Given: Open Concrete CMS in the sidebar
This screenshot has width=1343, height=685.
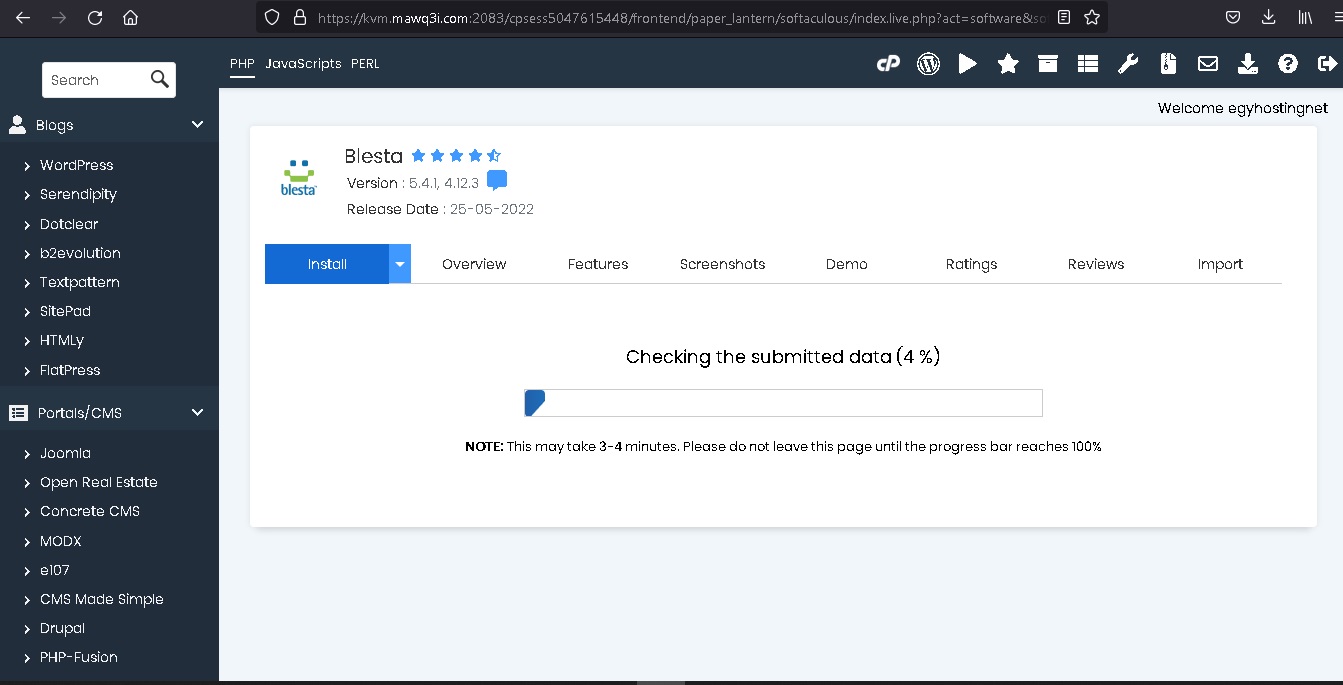Looking at the screenshot, I should (90, 511).
